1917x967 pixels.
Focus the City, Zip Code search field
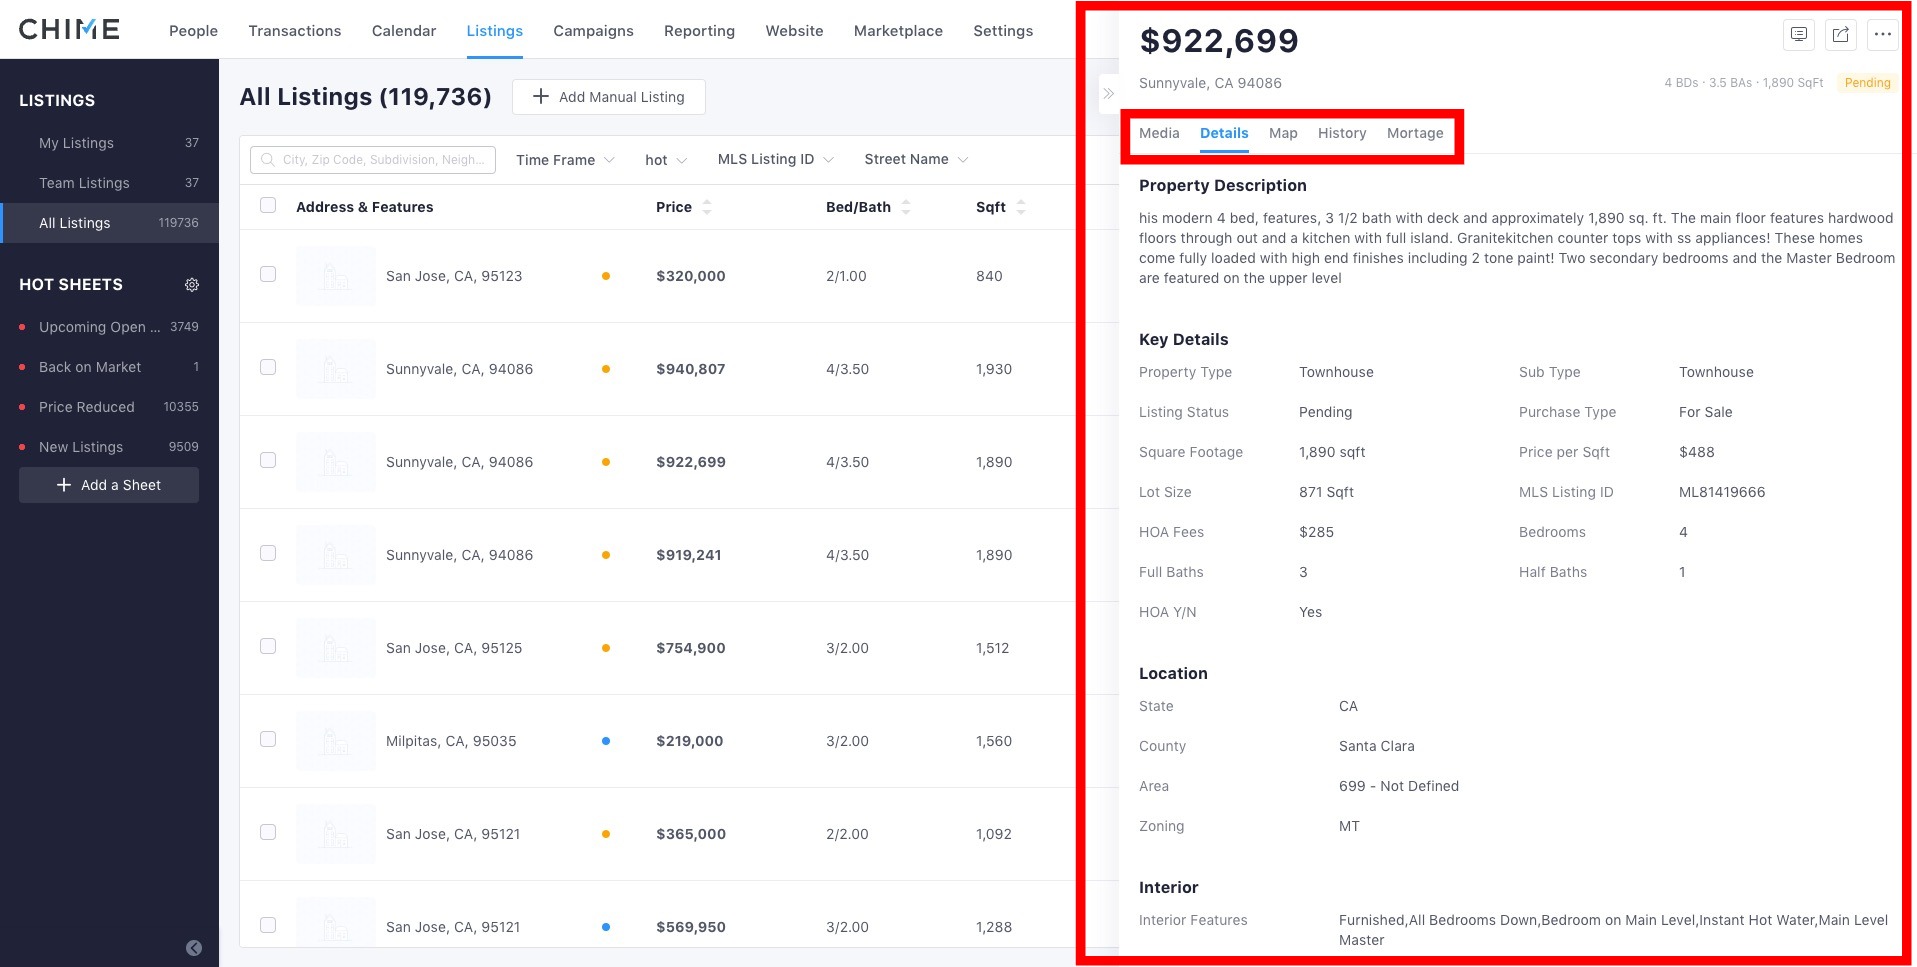(x=373, y=160)
